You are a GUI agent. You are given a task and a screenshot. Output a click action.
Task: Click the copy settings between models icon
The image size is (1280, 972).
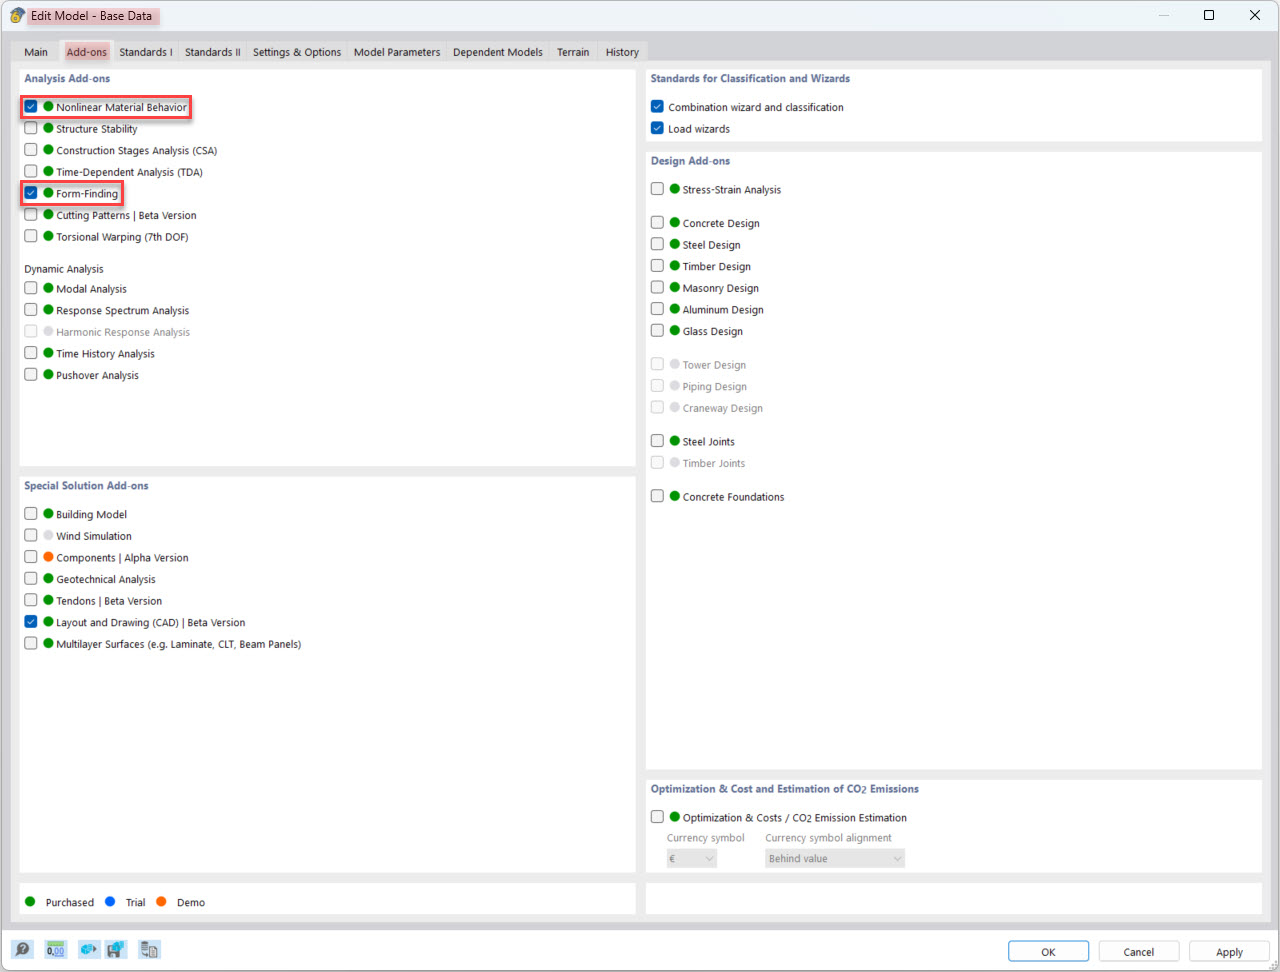click(x=149, y=949)
